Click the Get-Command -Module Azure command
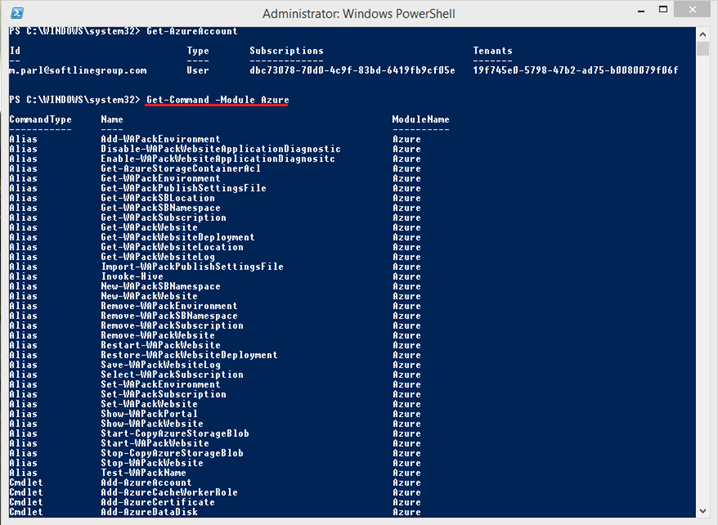This screenshot has height=525, width=718. coord(218,100)
